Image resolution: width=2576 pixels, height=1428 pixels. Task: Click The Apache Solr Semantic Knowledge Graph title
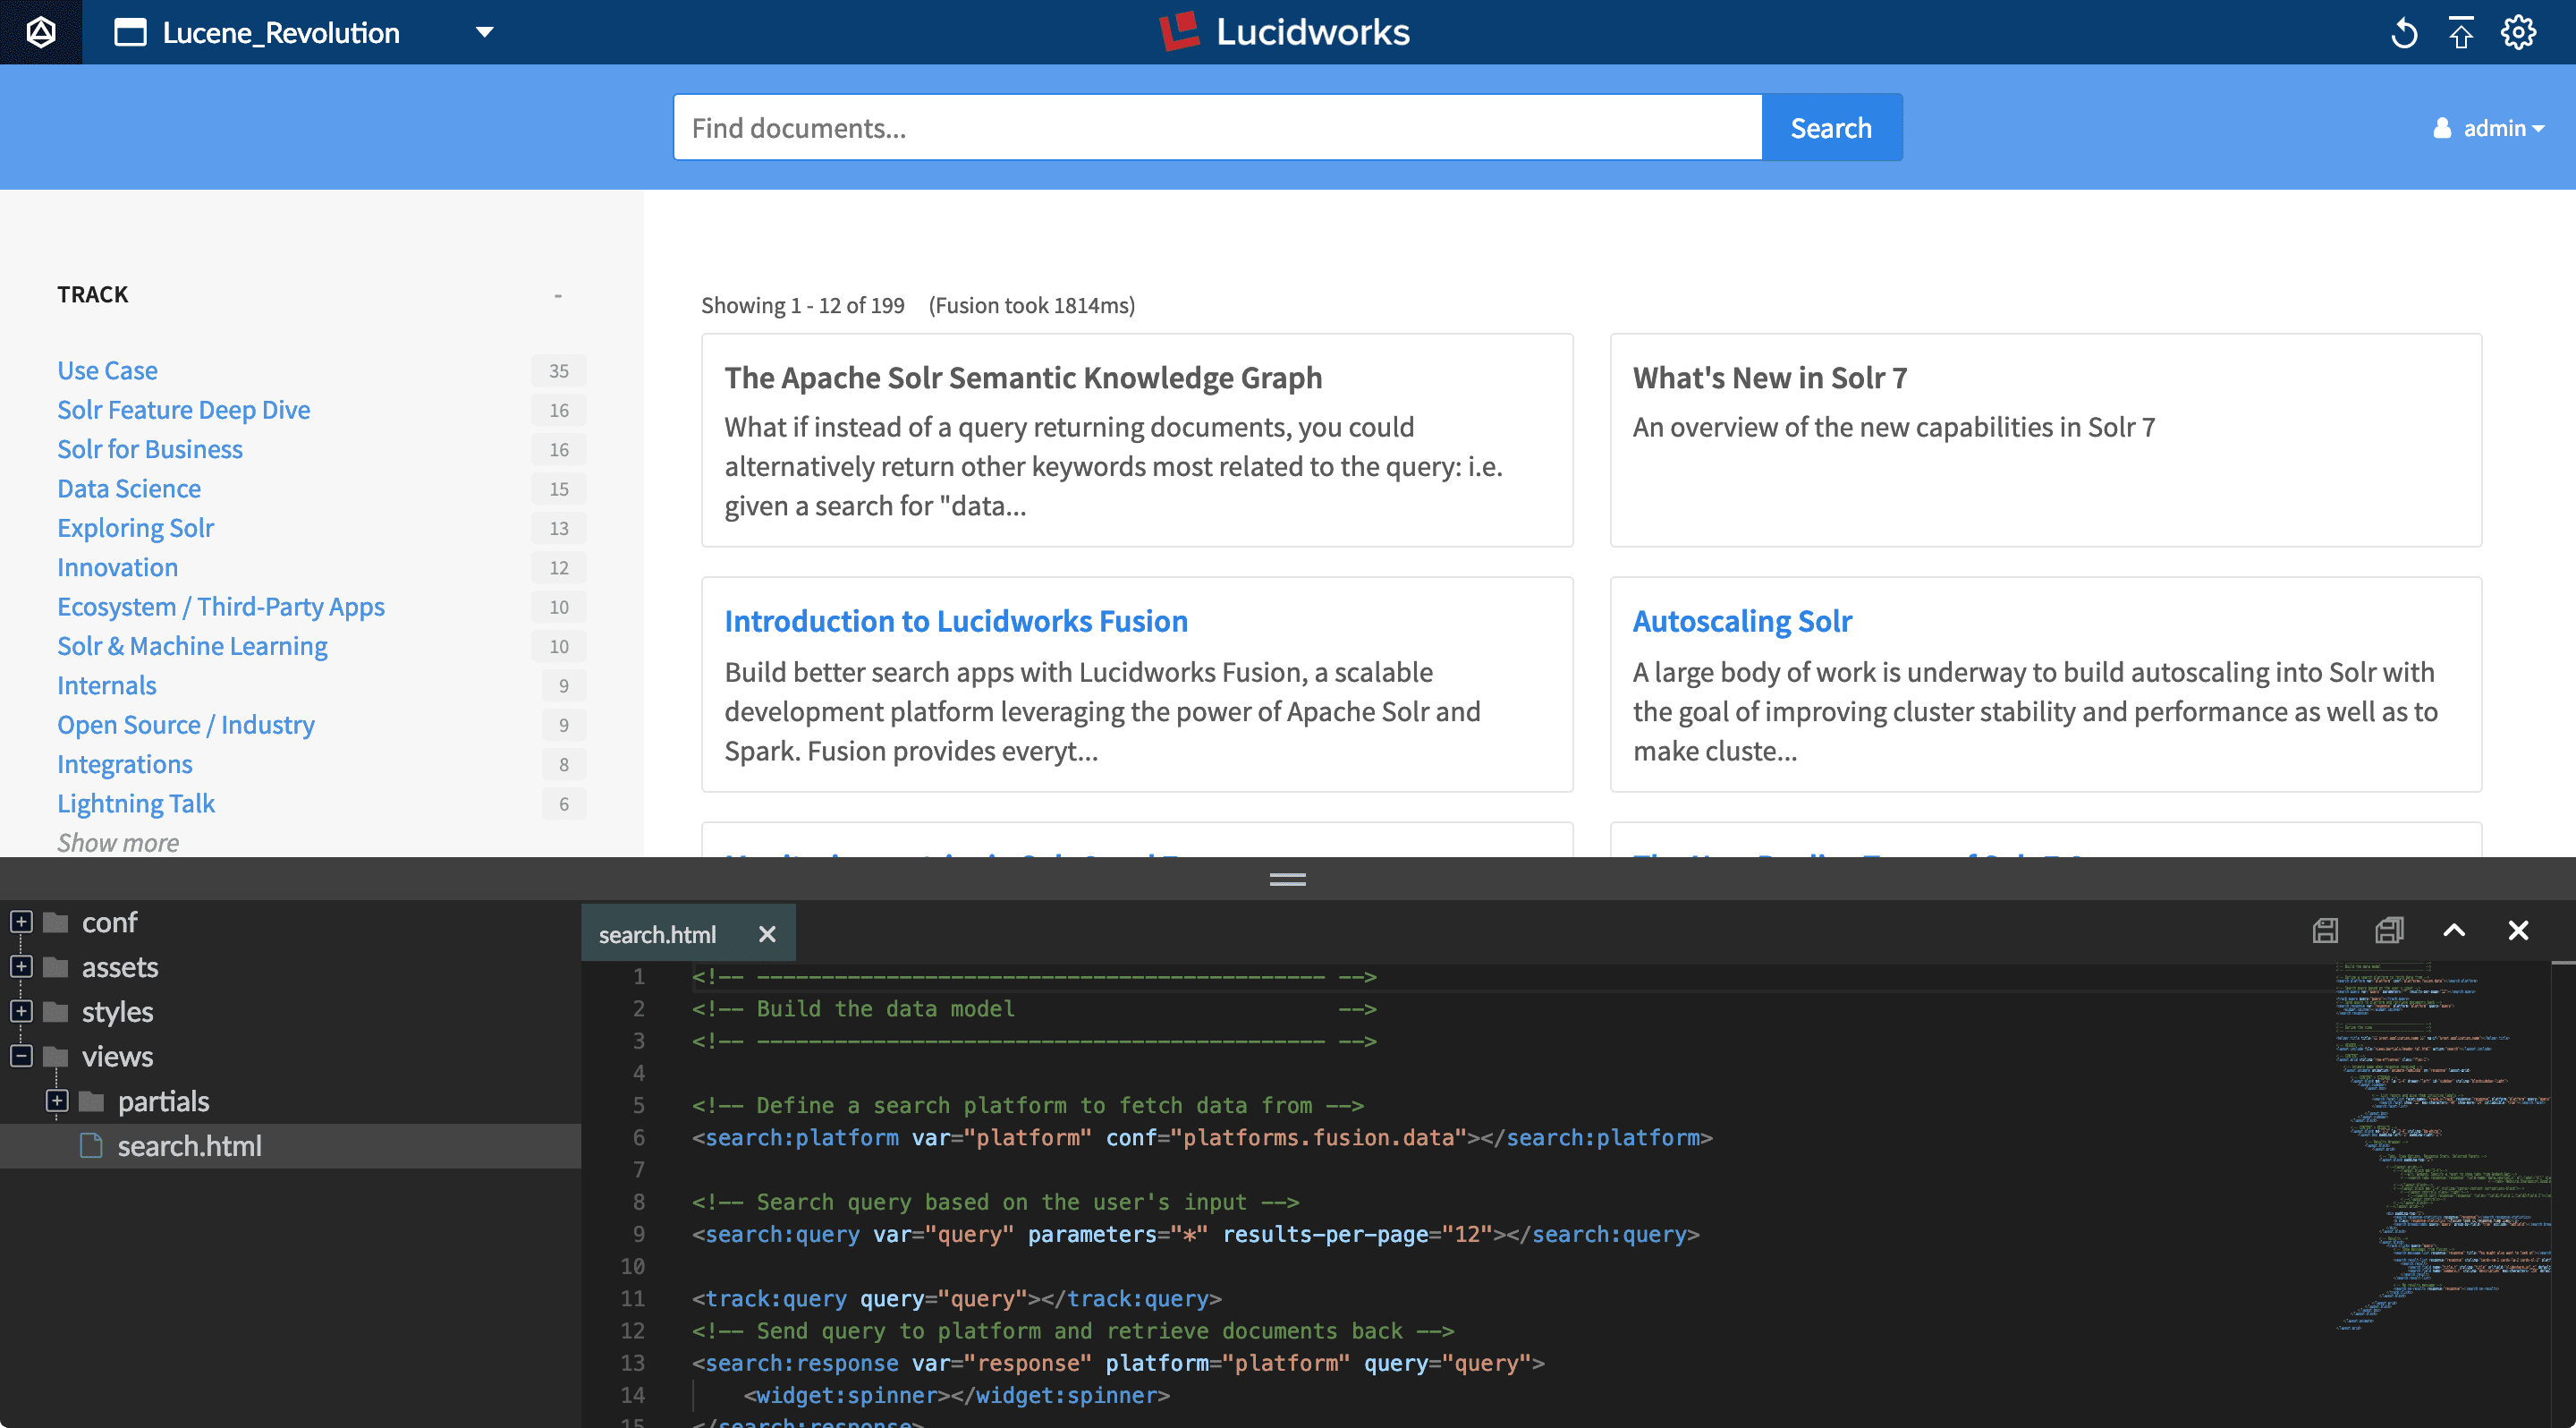click(x=1023, y=378)
